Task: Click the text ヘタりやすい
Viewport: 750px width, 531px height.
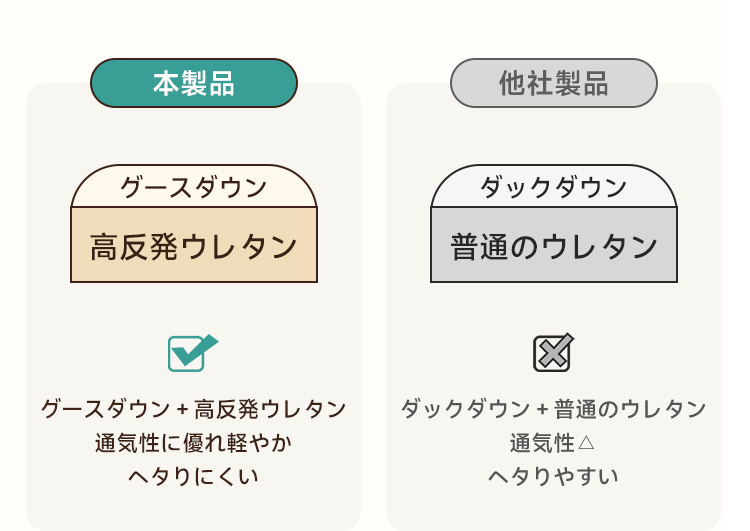Action: (553, 476)
